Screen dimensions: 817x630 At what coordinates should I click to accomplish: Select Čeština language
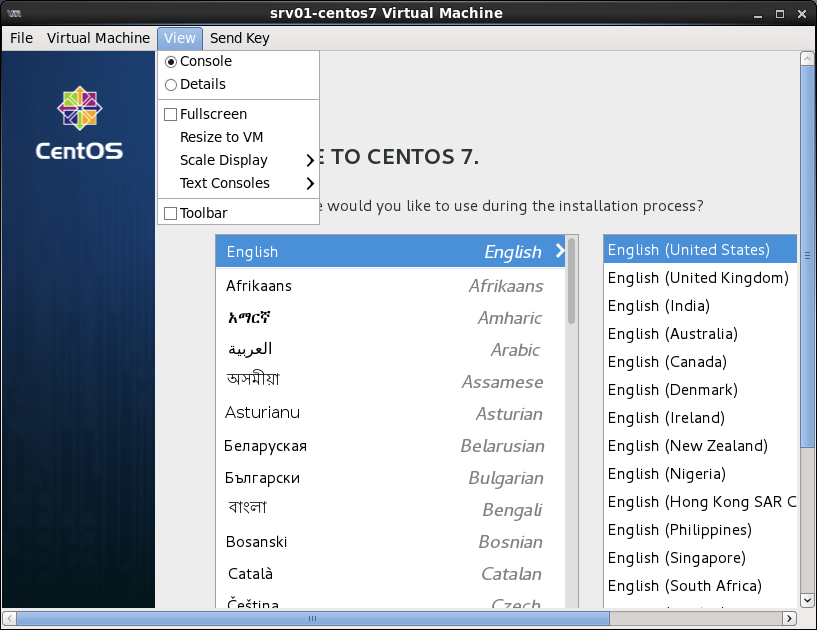point(390,599)
